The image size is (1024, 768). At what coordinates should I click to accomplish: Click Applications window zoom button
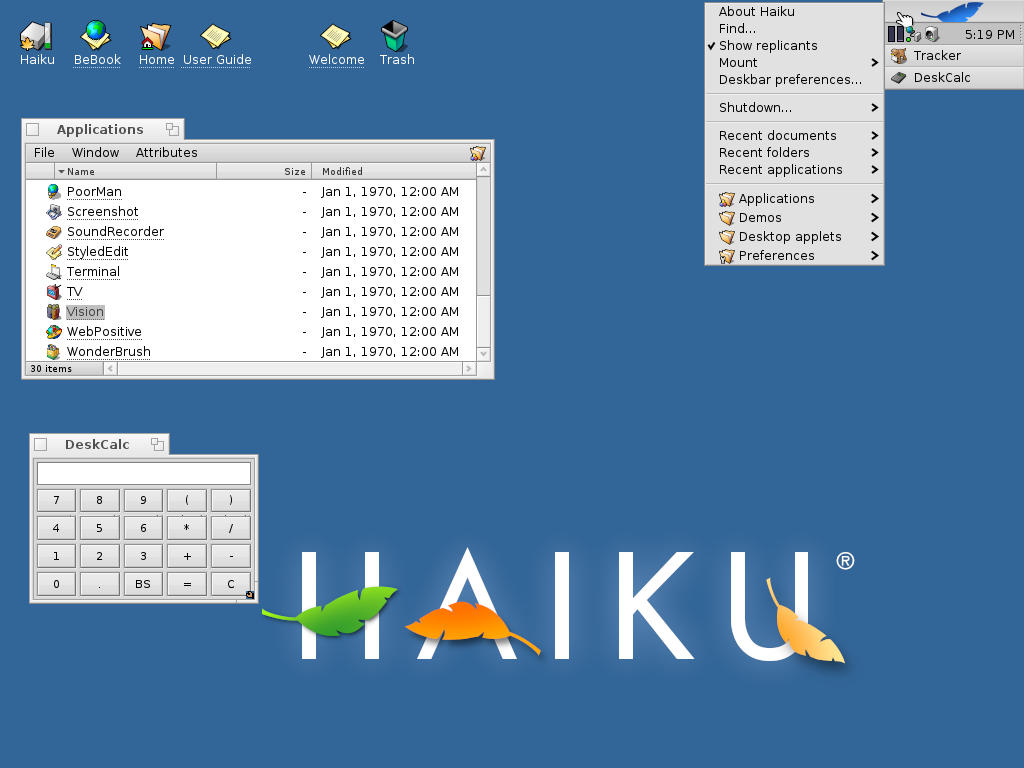(172, 129)
